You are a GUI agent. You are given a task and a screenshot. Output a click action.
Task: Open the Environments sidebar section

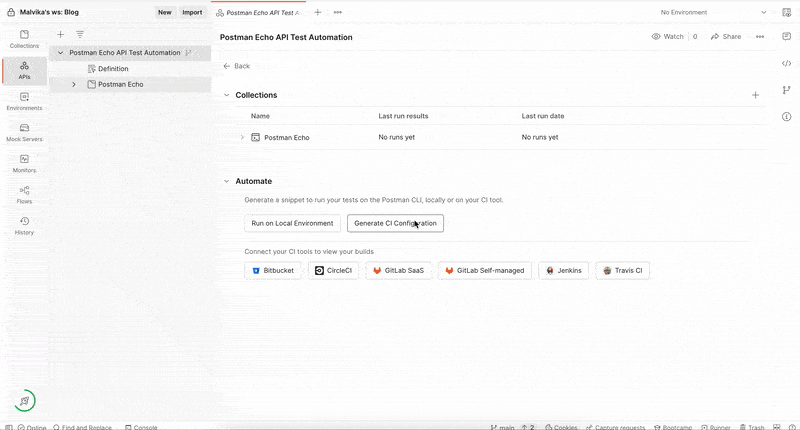click(x=24, y=102)
